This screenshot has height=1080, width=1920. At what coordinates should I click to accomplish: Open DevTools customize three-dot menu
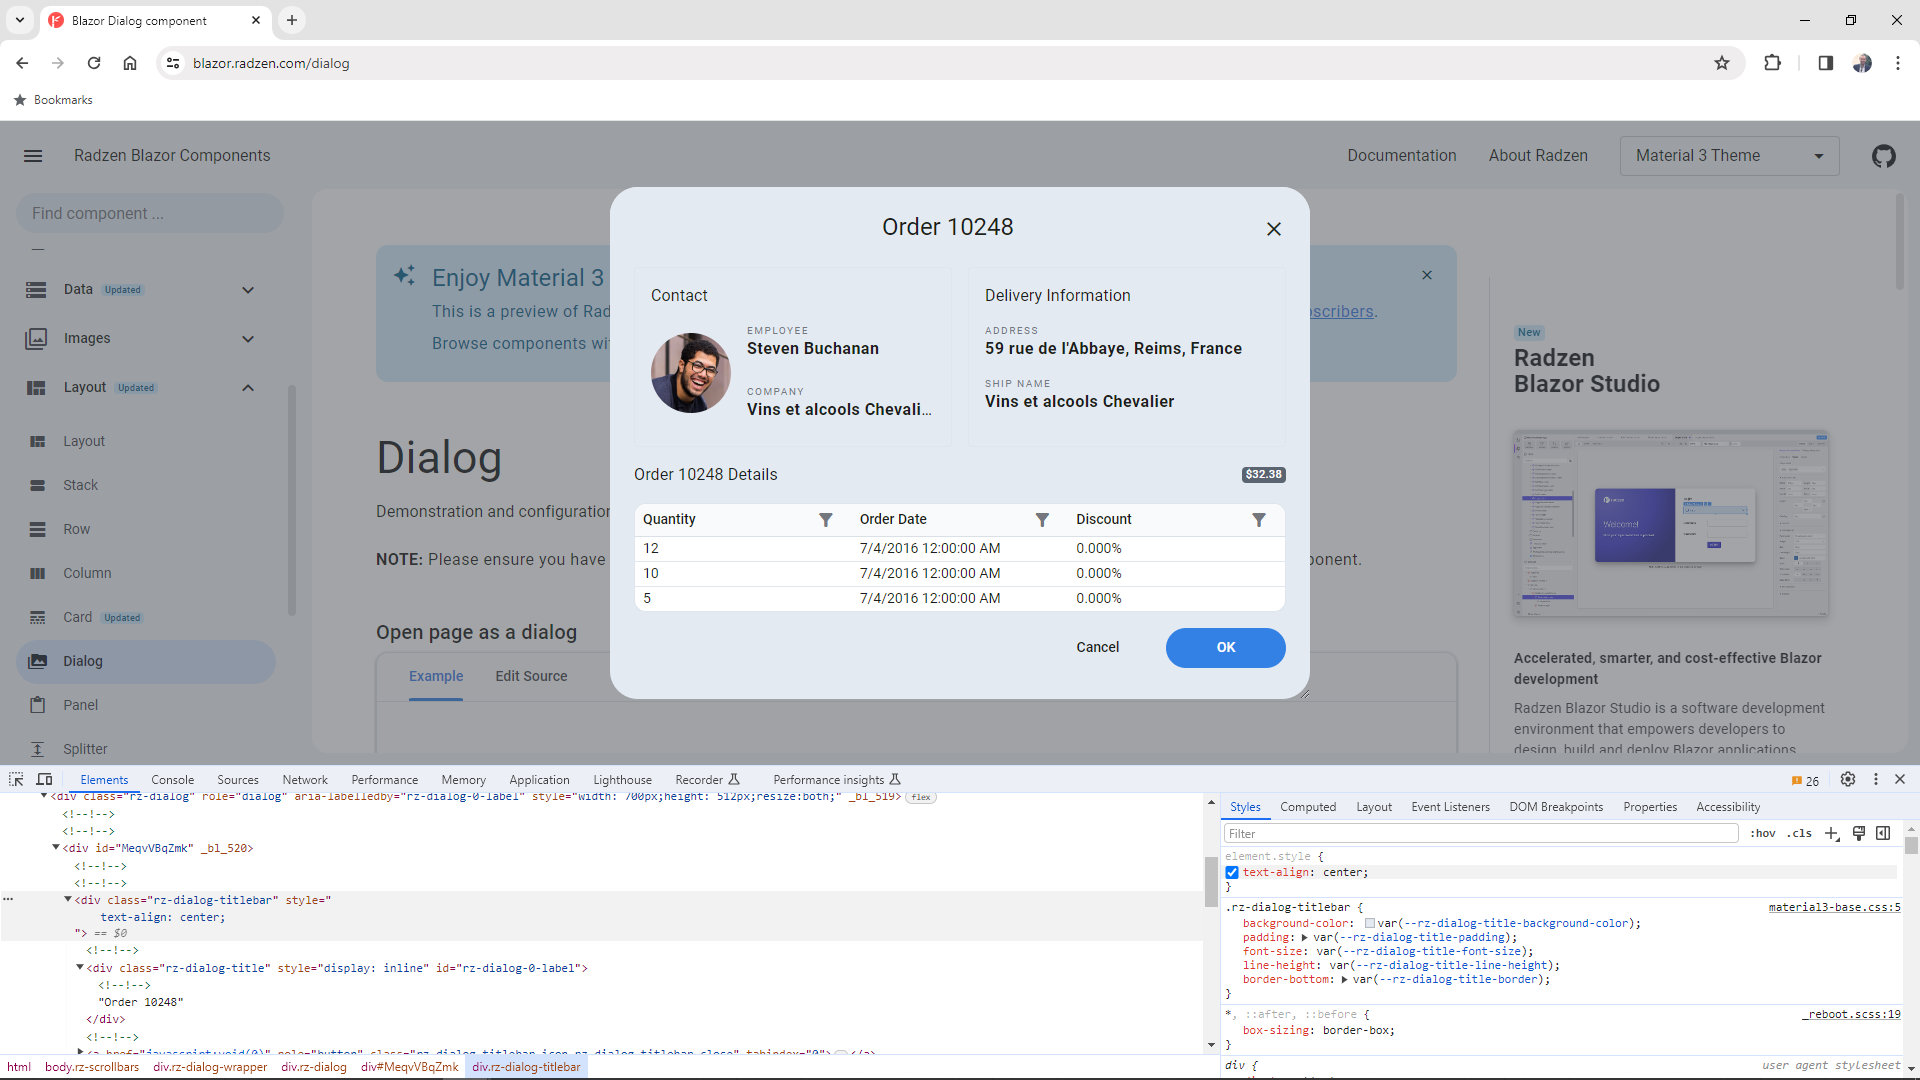coord(1876,780)
